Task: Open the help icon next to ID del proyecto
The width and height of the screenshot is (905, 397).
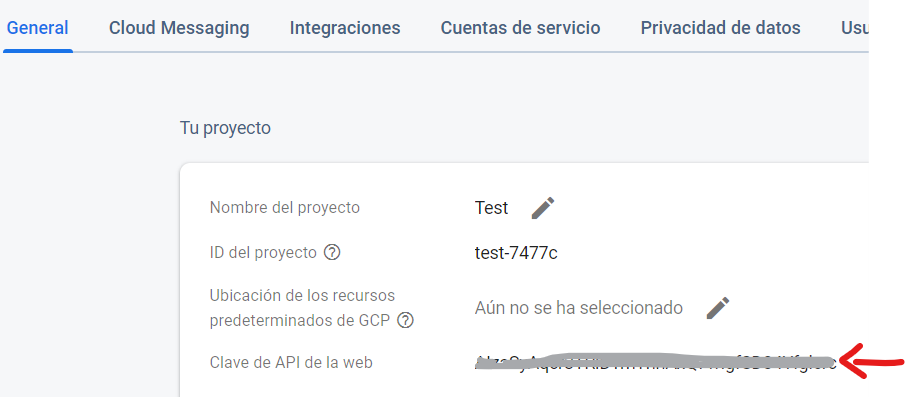Action: point(332,253)
